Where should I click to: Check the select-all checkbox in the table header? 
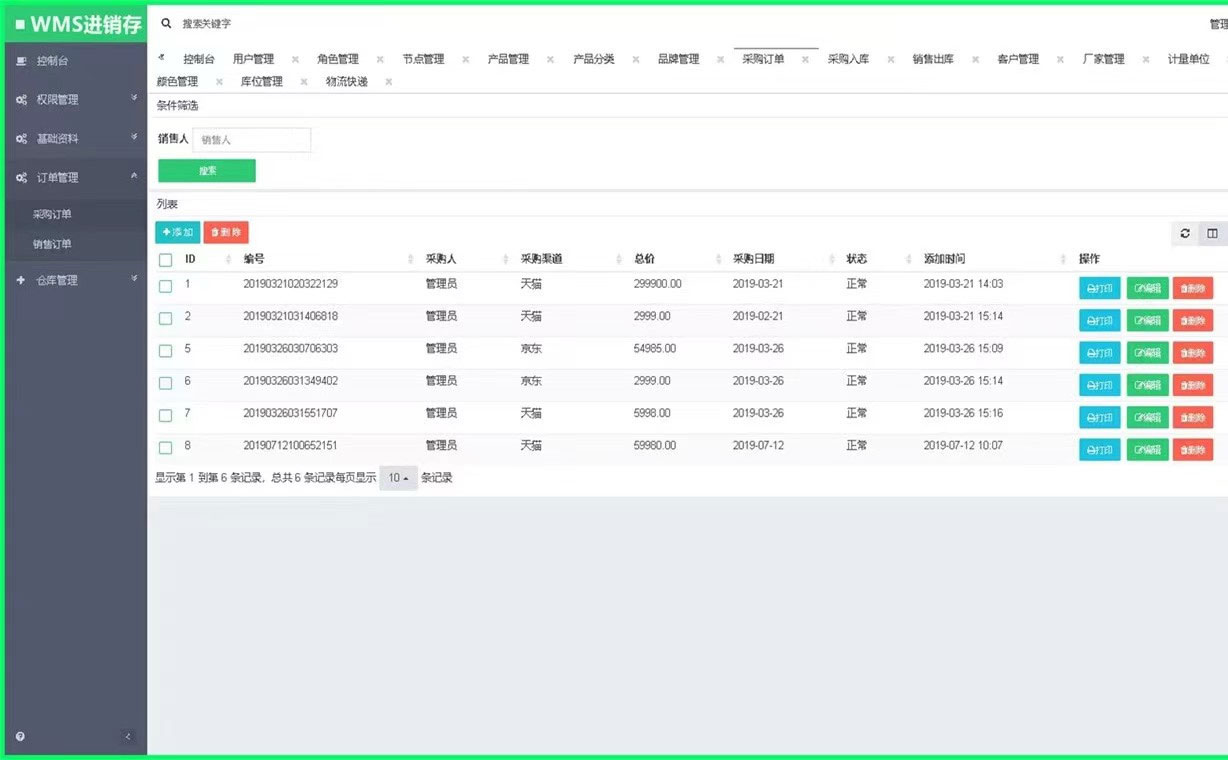point(165,258)
